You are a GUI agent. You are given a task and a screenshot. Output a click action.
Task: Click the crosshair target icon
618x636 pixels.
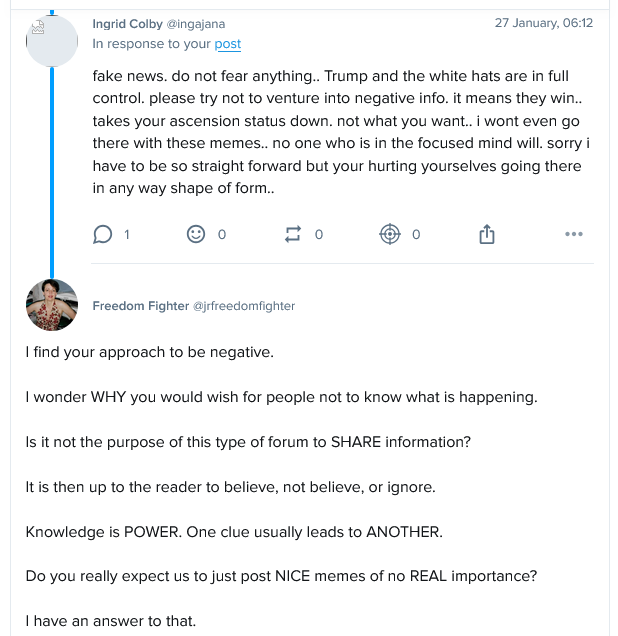pos(390,234)
